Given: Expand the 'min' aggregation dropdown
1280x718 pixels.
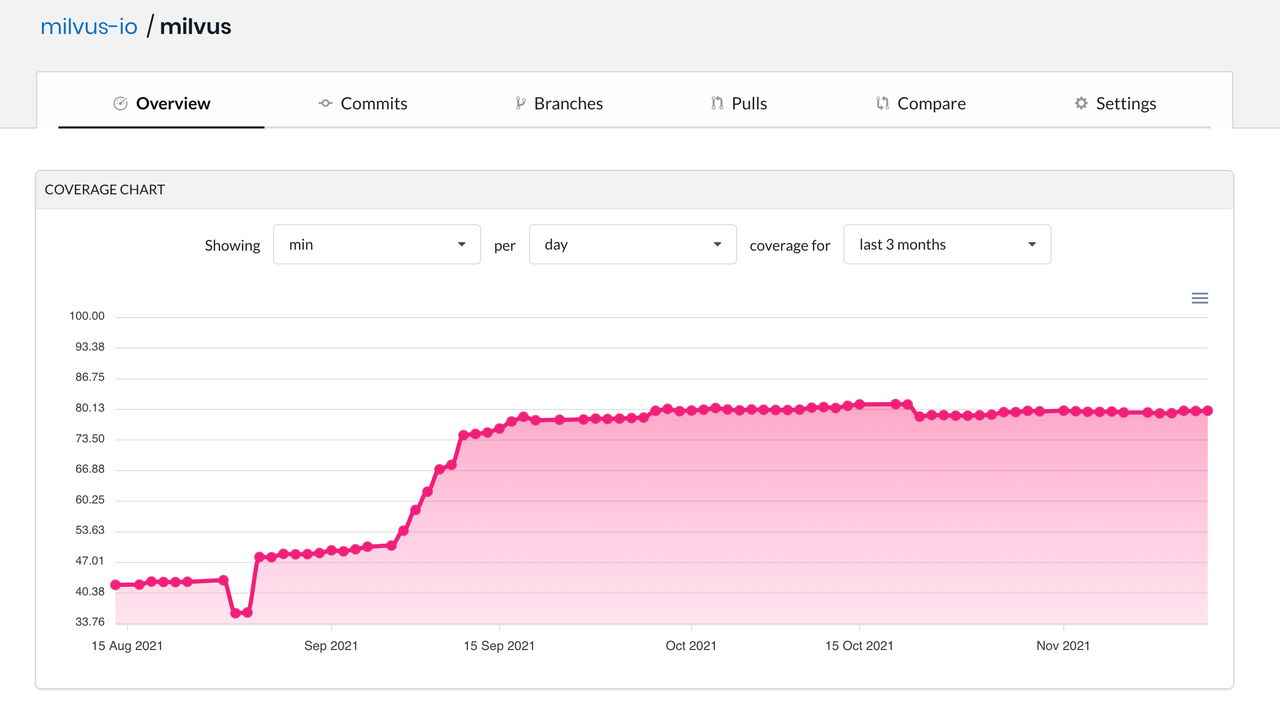Looking at the screenshot, I should [x=376, y=245].
